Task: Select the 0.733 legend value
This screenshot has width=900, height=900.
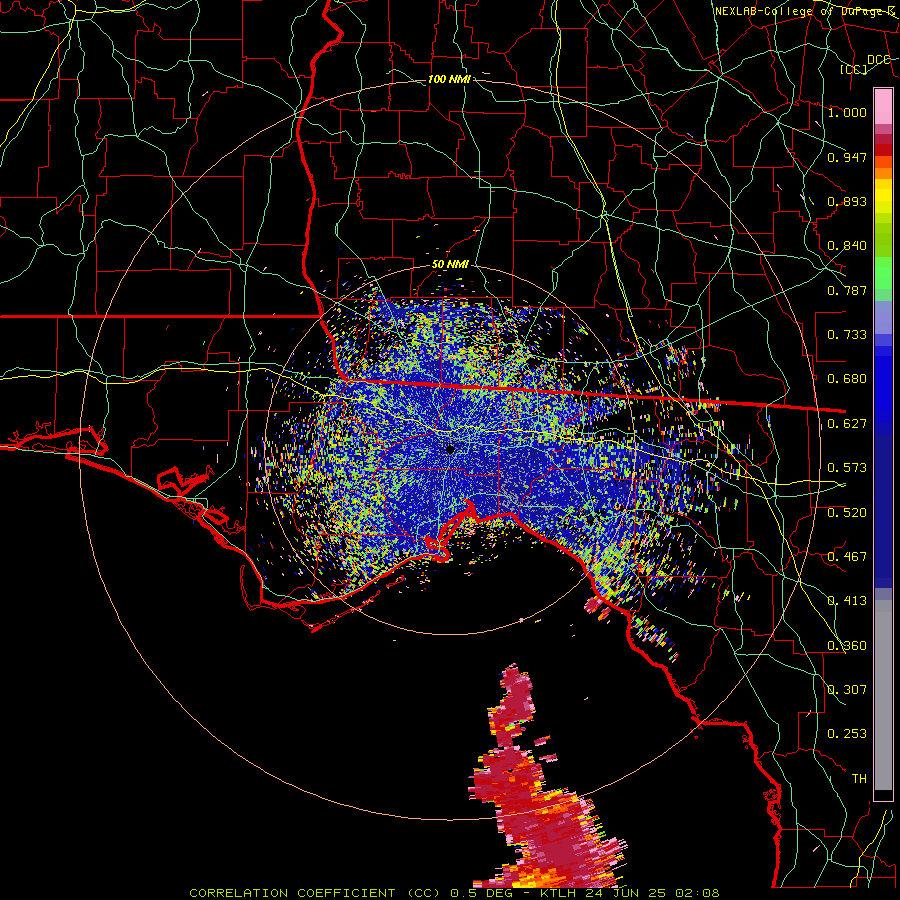Action: point(847,335)
